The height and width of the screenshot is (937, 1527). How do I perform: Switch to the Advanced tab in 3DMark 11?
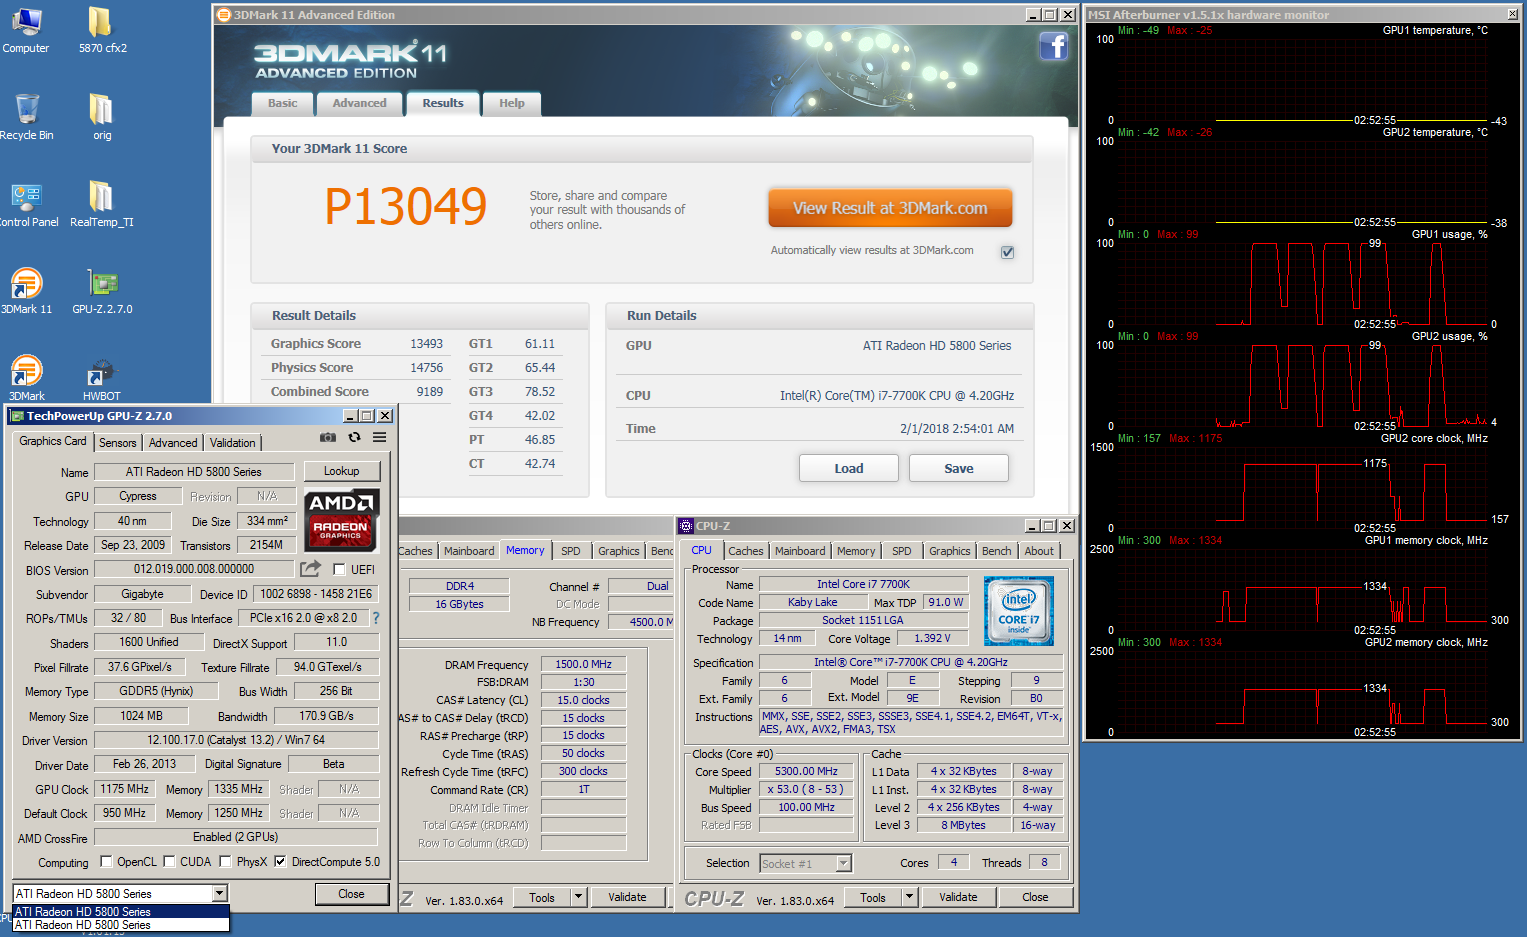pyautogui.click(x=360, y=103)
